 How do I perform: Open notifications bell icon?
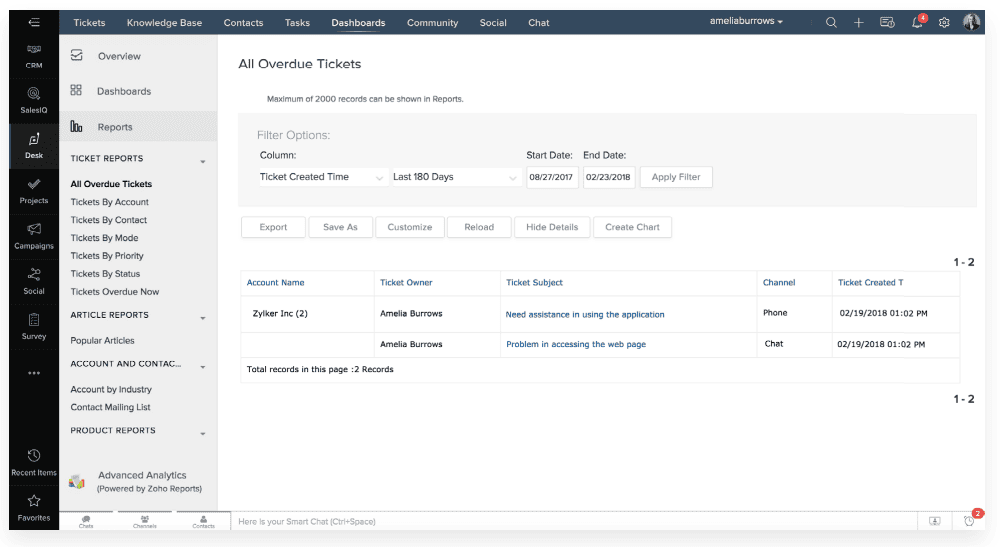[917, 22]
